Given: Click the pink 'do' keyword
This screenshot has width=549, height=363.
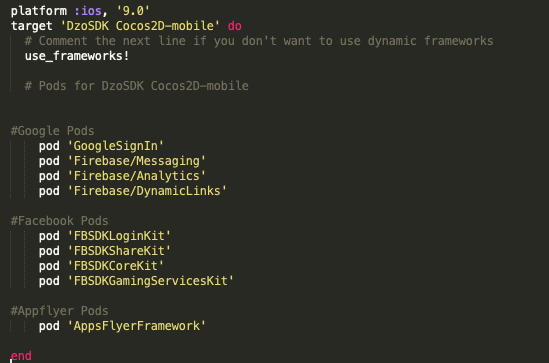Looking at the screenshot, I should pyautogui.click(x=235, y=26).
